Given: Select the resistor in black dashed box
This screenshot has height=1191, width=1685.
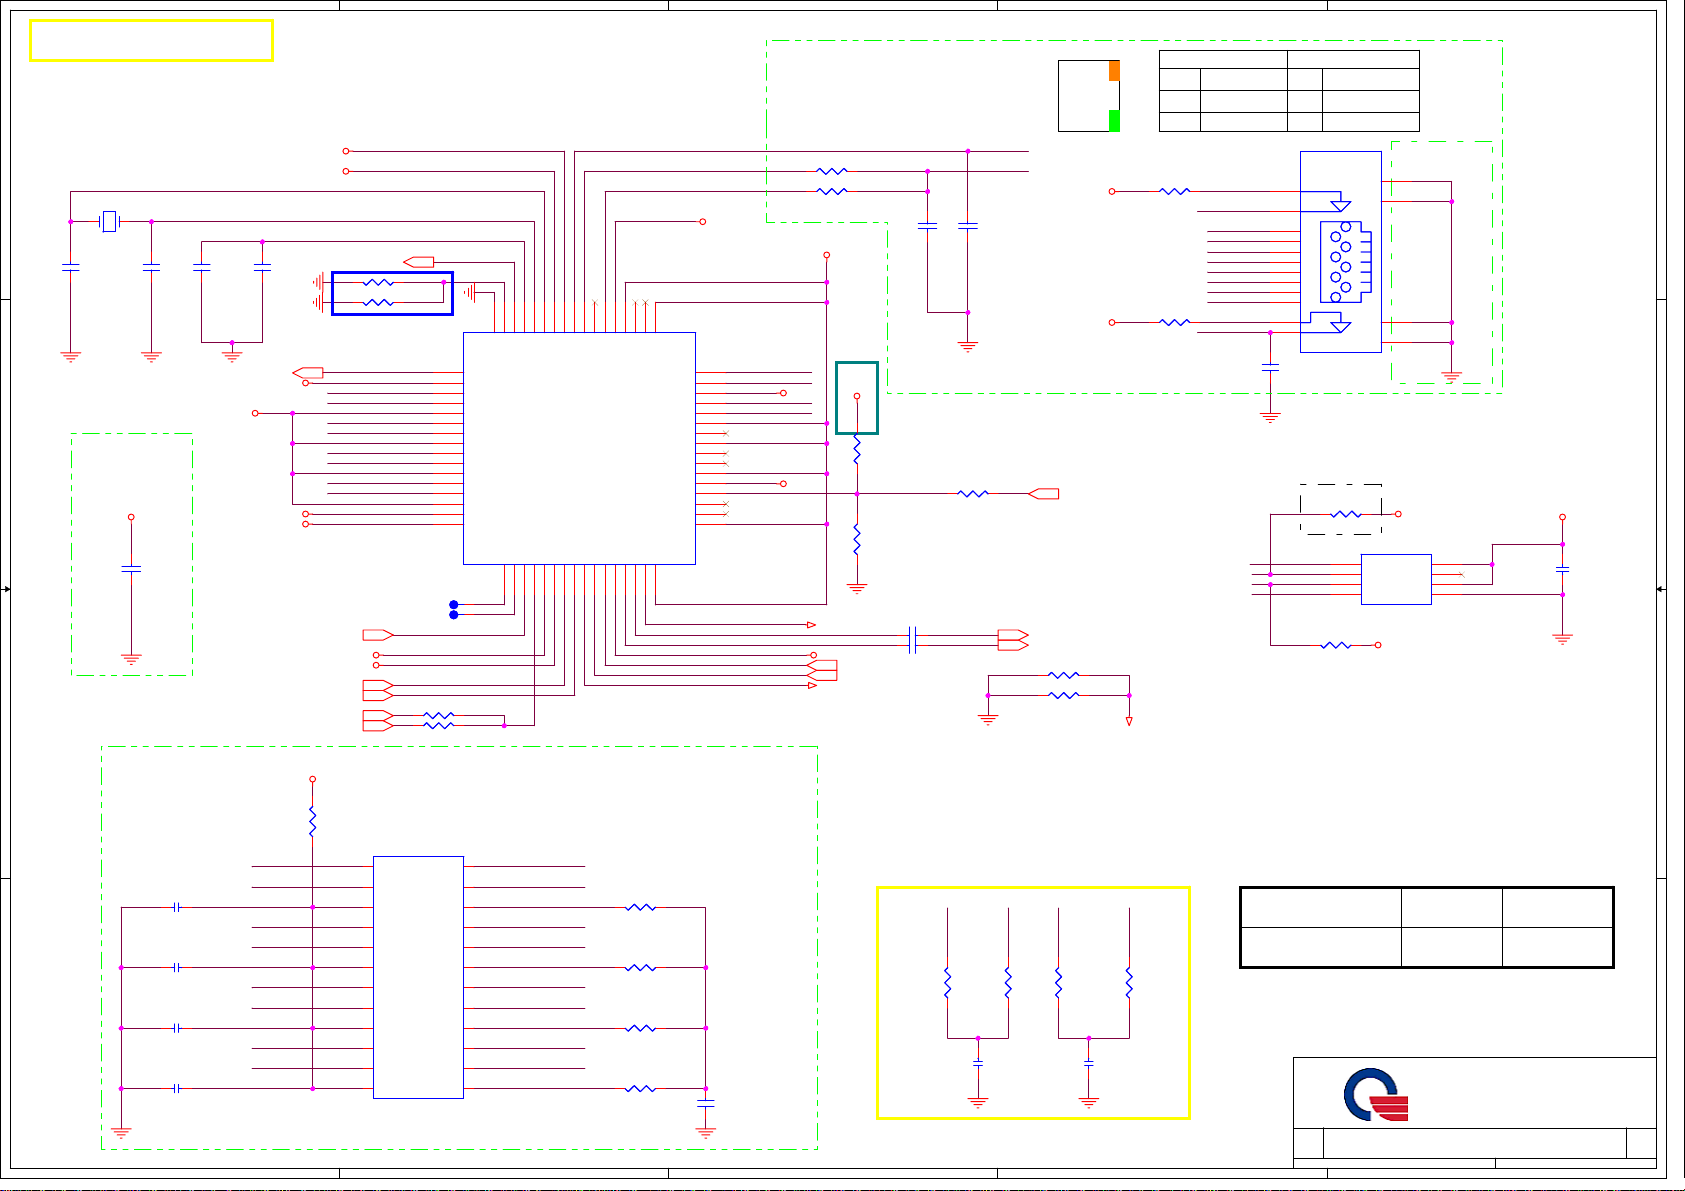Looking at the screenshot, I should click(x=1346, y=514).
